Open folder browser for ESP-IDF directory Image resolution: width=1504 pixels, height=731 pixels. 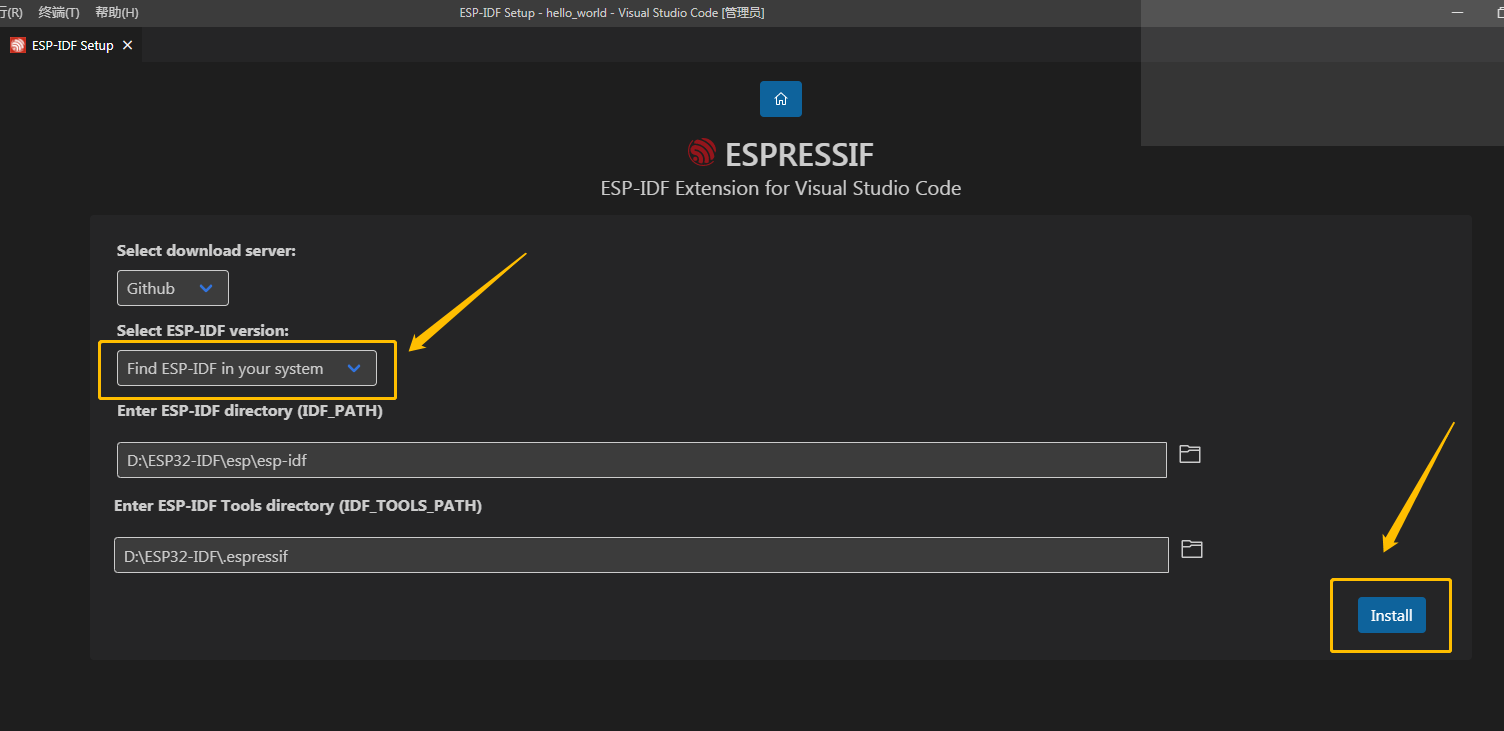point(1189,454)
